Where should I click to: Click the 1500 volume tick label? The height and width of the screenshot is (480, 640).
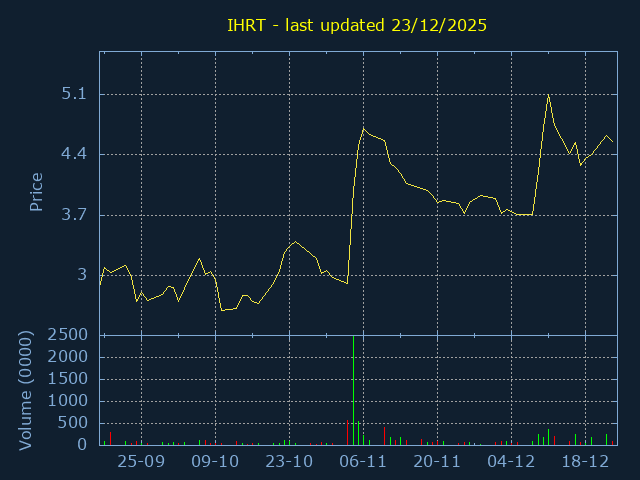[68, 379]
